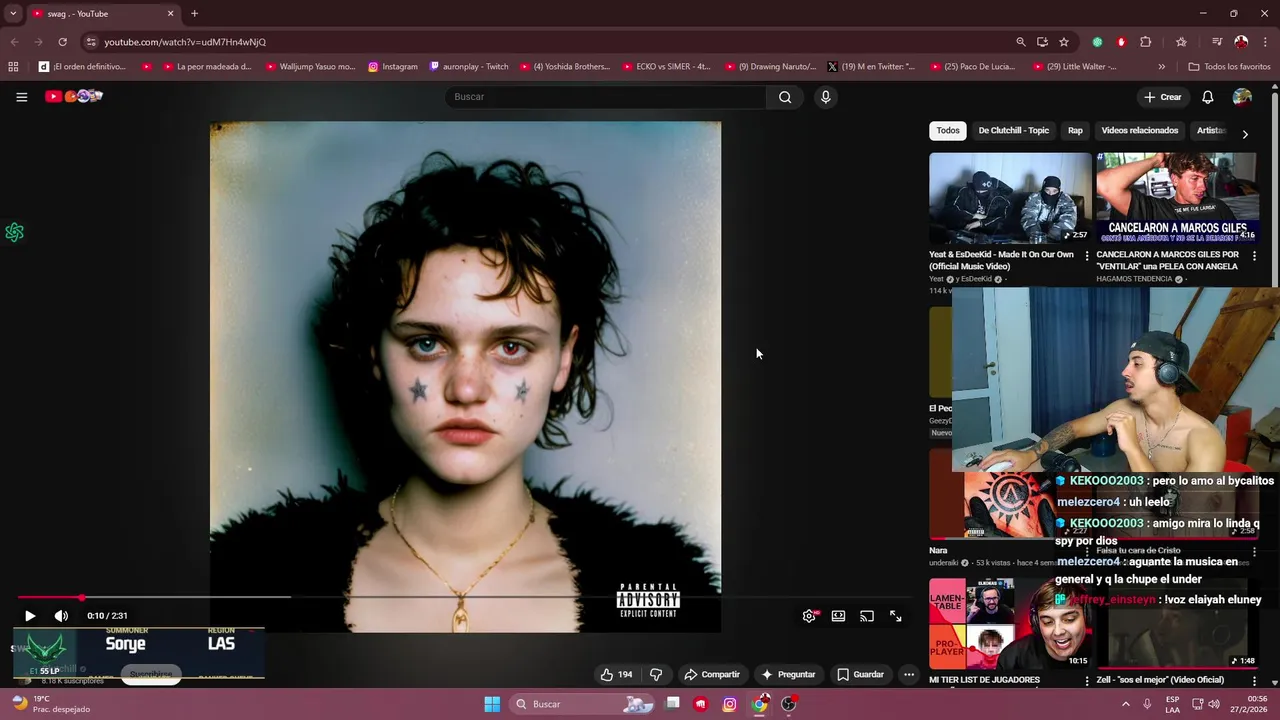
Task: Open the Windows Start button
Action: (x=492, y=704)
